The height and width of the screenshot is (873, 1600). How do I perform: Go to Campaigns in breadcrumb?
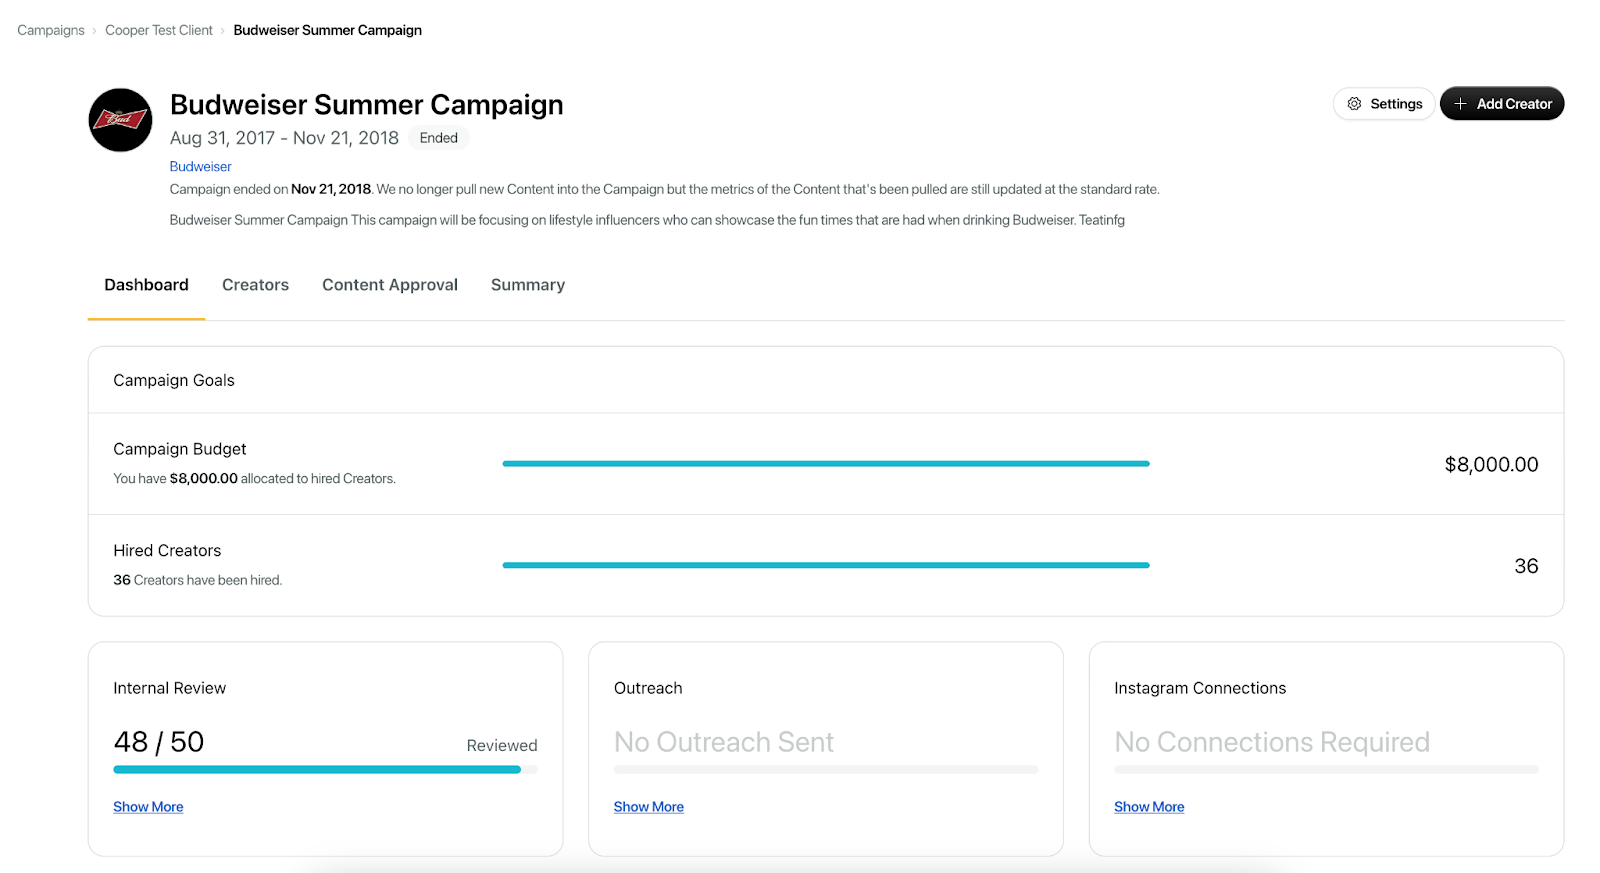pos(51,30)
